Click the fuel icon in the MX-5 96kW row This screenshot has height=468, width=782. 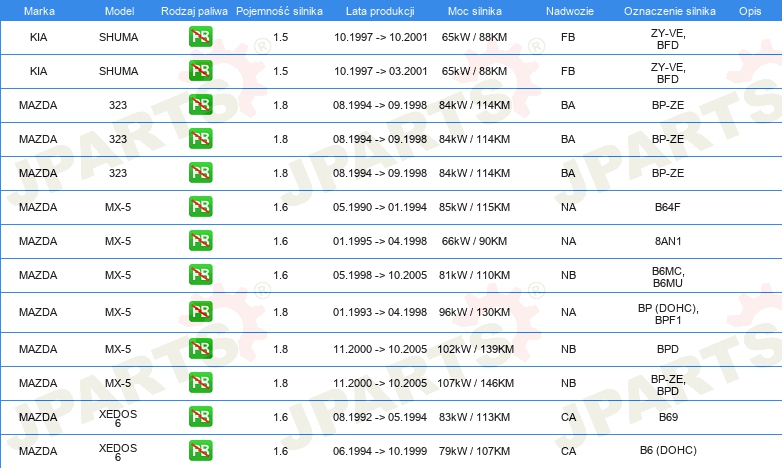[x=200, y=311]
